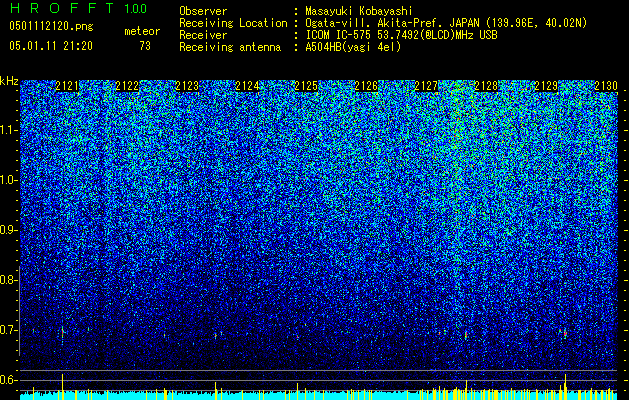Screen dimensions: 629x400
Task: Click the time marker 2130
Action: click(x=606, y=86)
